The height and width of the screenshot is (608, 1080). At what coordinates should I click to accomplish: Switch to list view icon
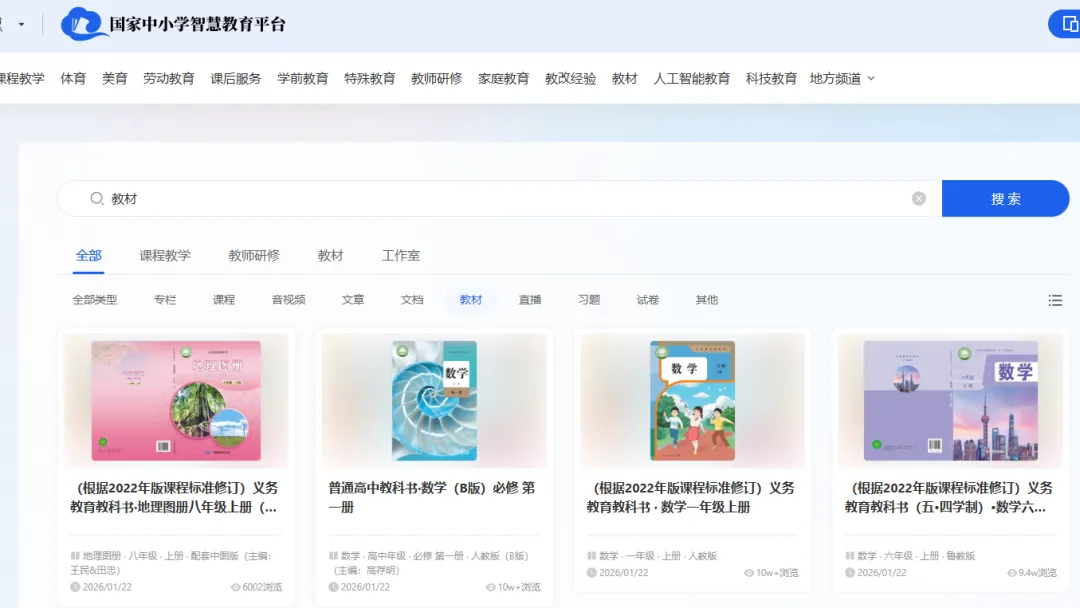1055,300
